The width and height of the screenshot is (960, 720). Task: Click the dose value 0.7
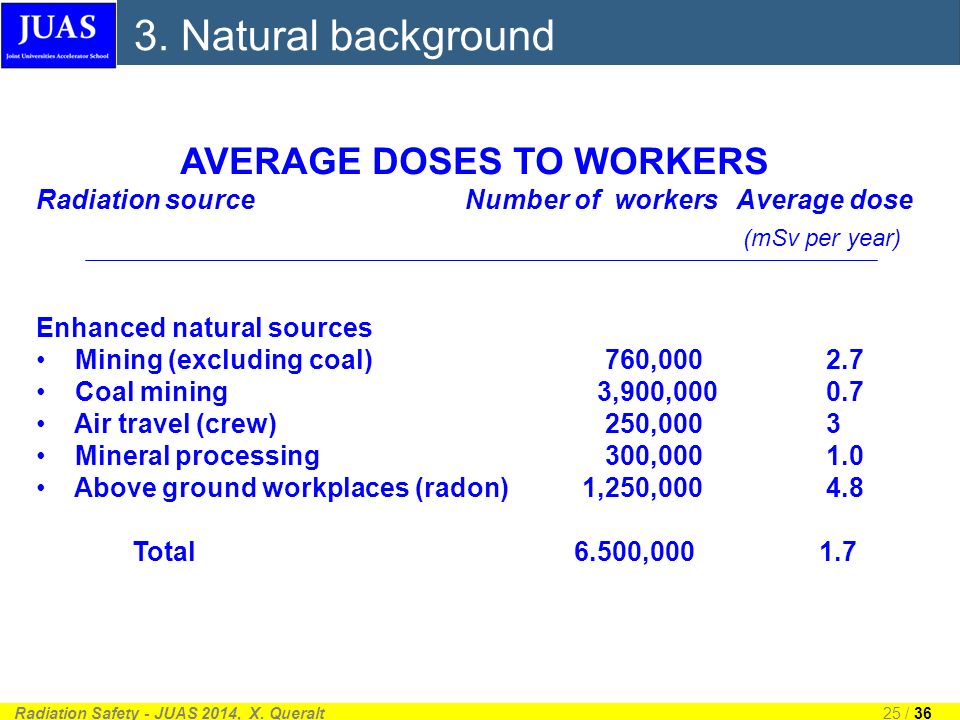coord(844,392)
